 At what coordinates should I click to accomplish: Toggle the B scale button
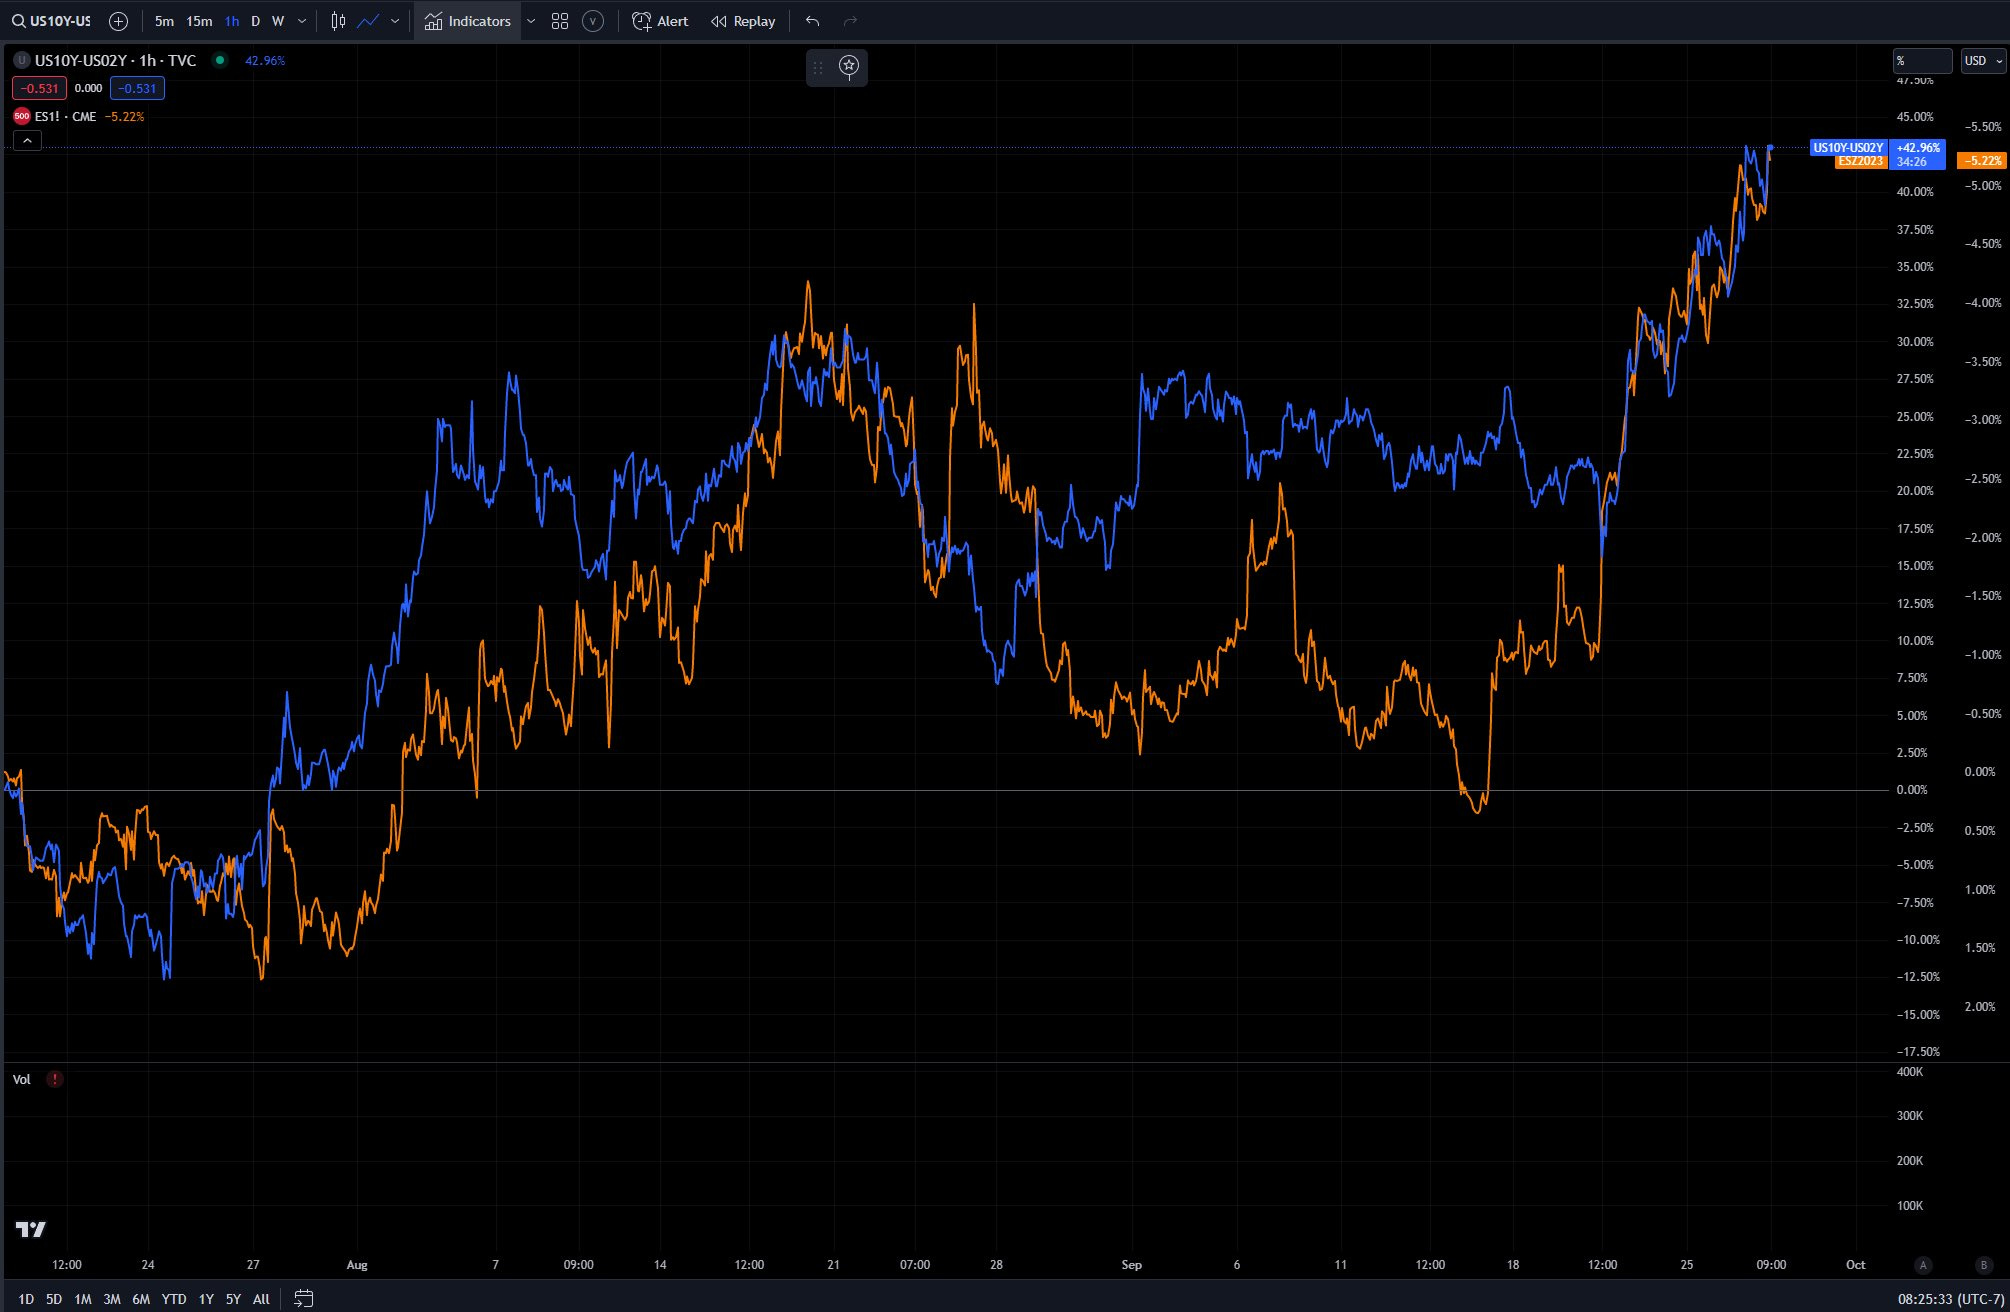click(x=1984, y=1265)
